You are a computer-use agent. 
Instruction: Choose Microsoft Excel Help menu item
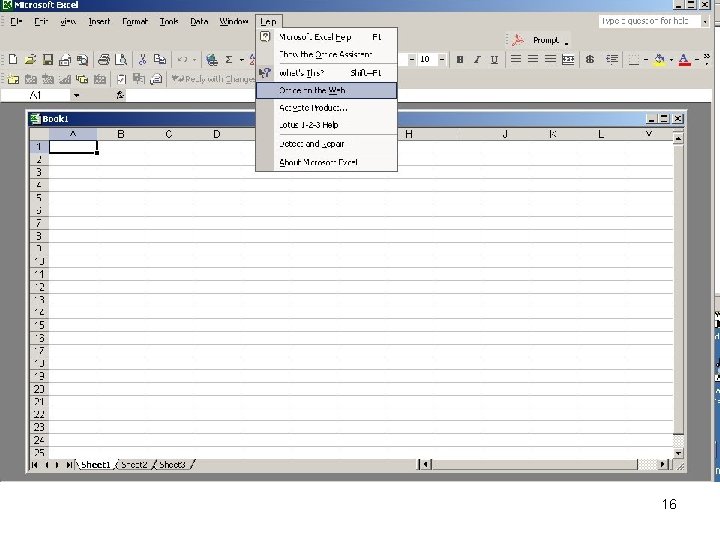point(326,37)
